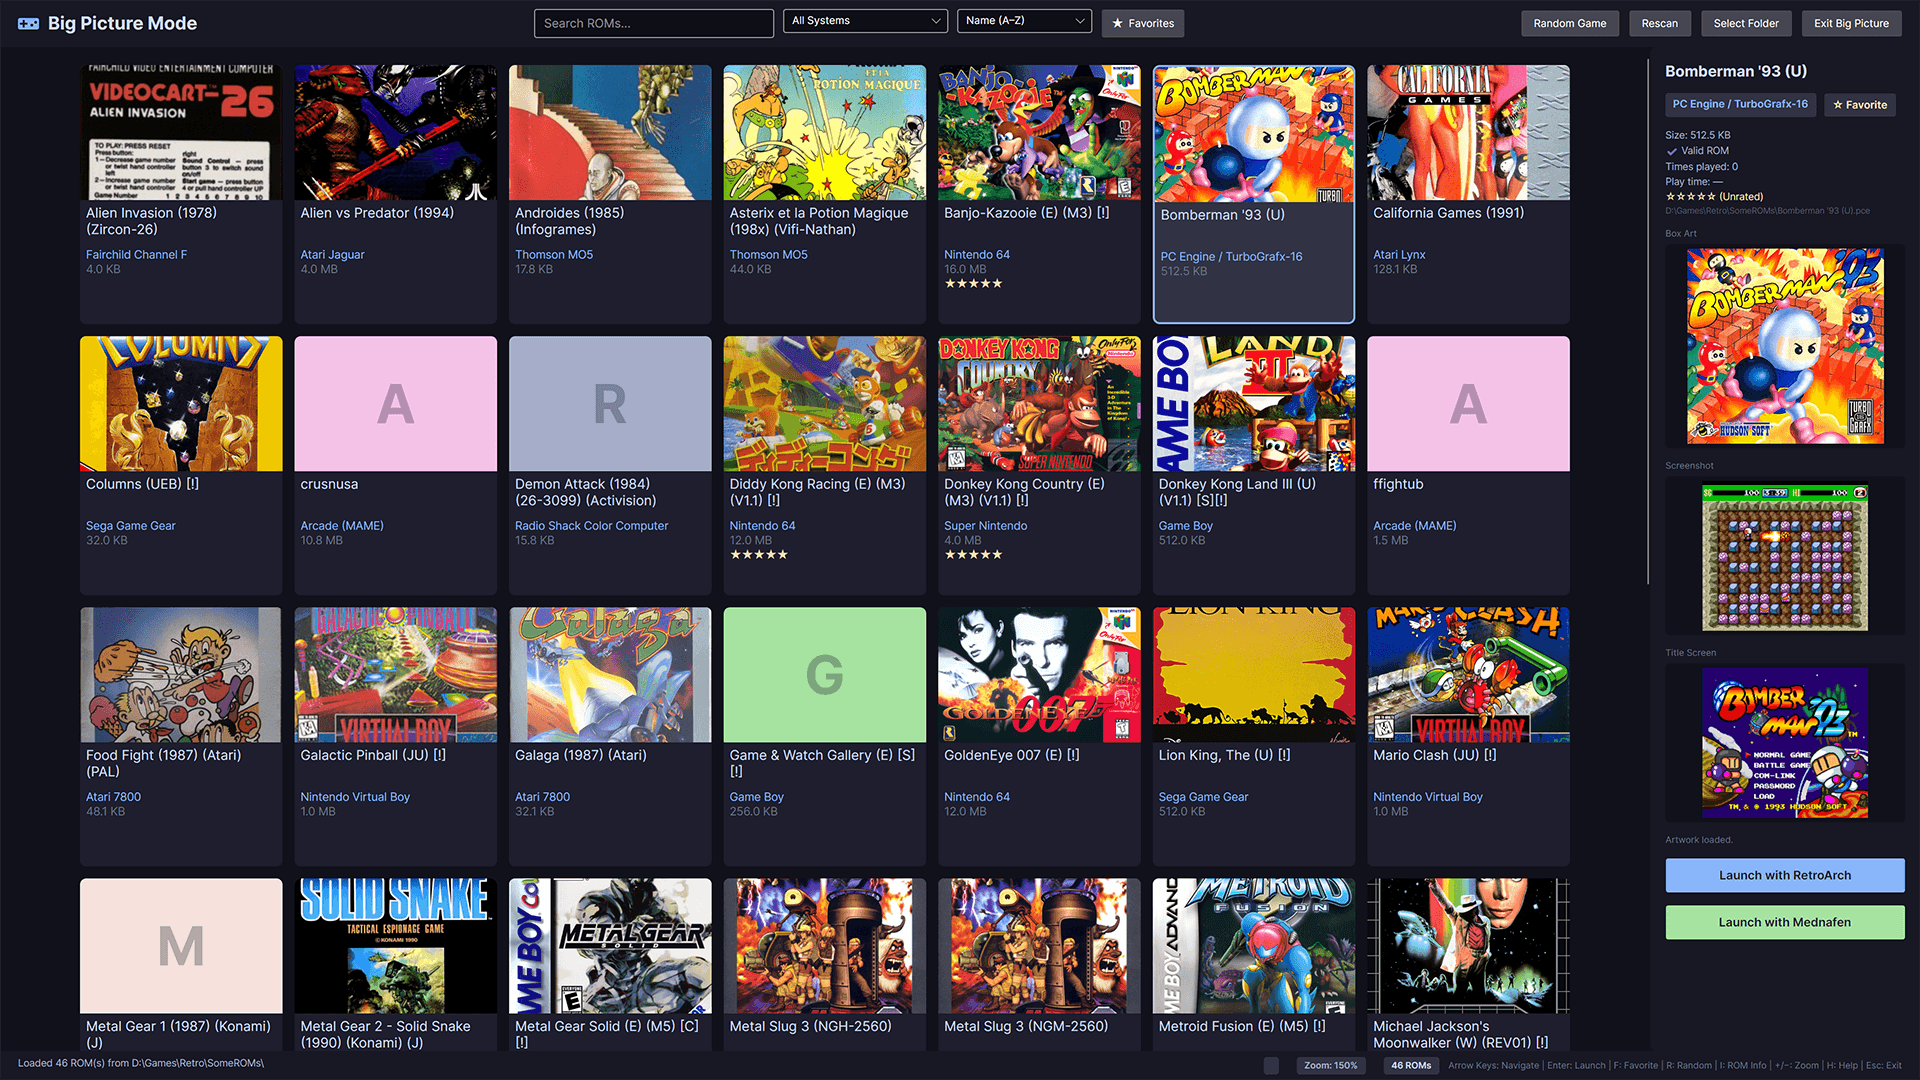The width and height of the screenshot is (1920, 1080).
Task: Click the star rating on the Banjo-Kazooie card
Action: tap(973, 283)
